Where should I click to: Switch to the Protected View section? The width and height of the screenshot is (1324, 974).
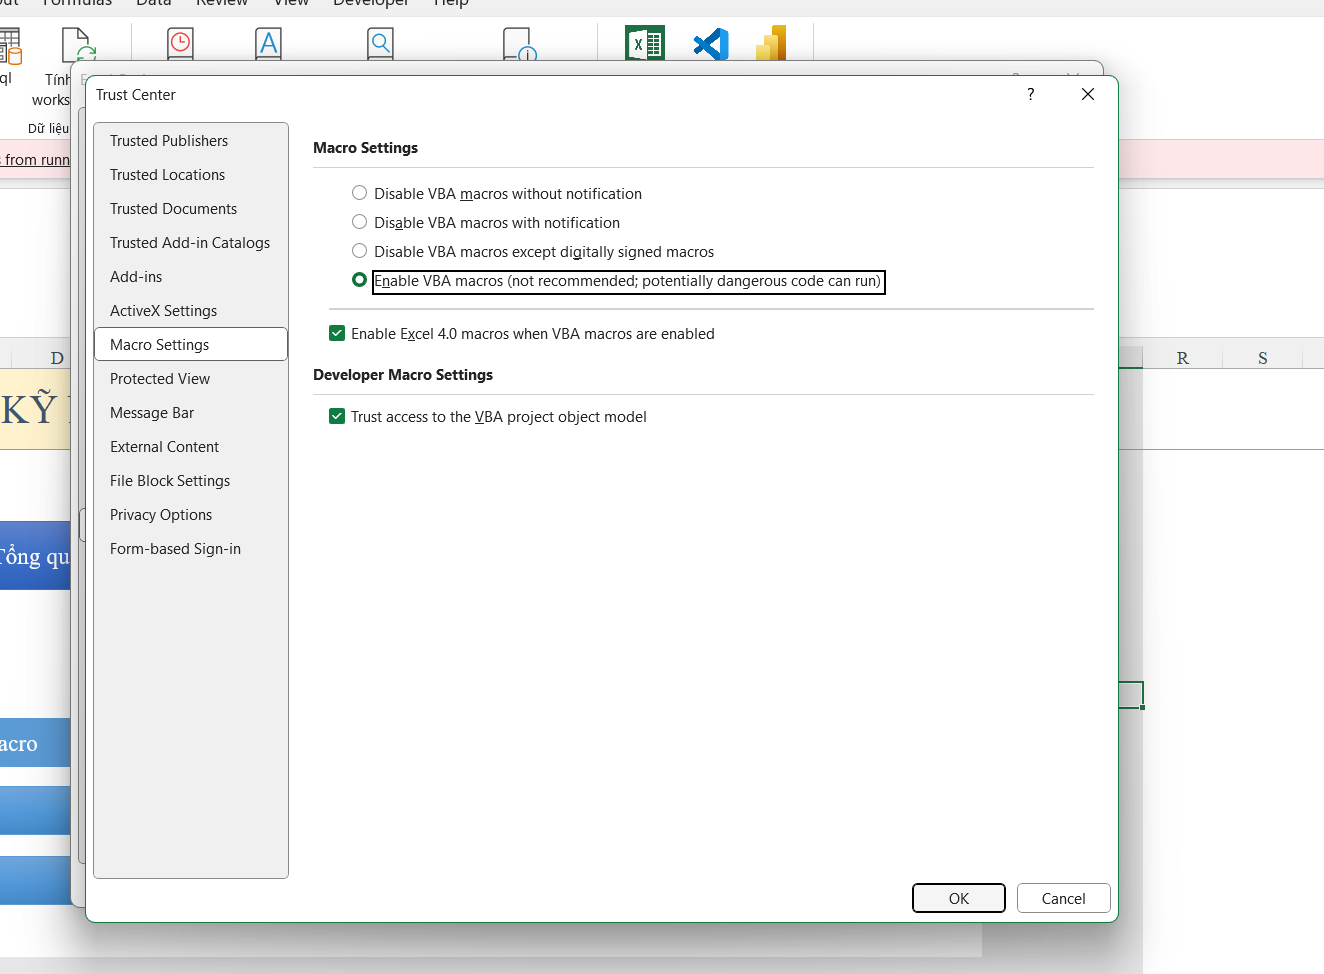(160, 379)
